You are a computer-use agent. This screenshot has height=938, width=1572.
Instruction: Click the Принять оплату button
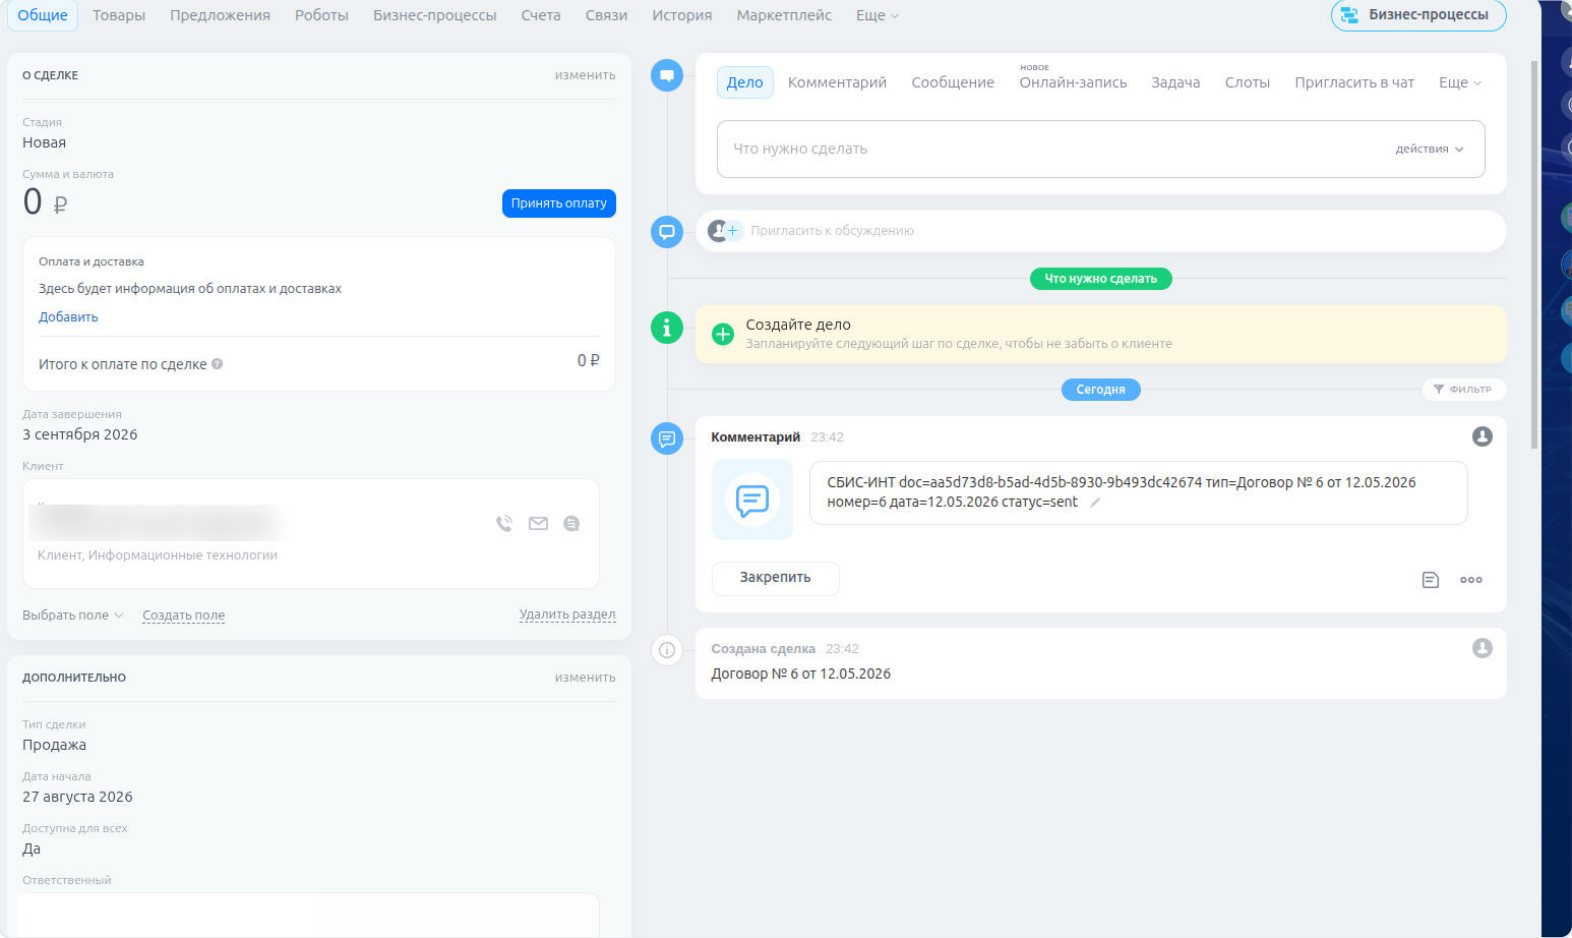point(559,203)
